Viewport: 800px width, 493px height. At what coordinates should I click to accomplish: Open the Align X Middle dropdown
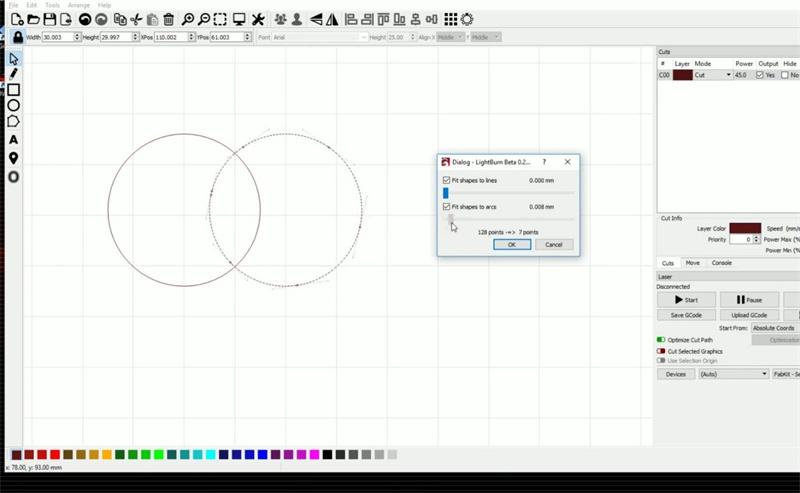click(x=451, y=37)
